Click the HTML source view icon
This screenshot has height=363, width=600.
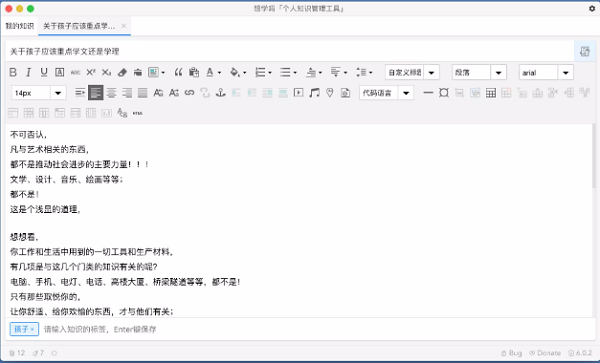tap(138, 113)
